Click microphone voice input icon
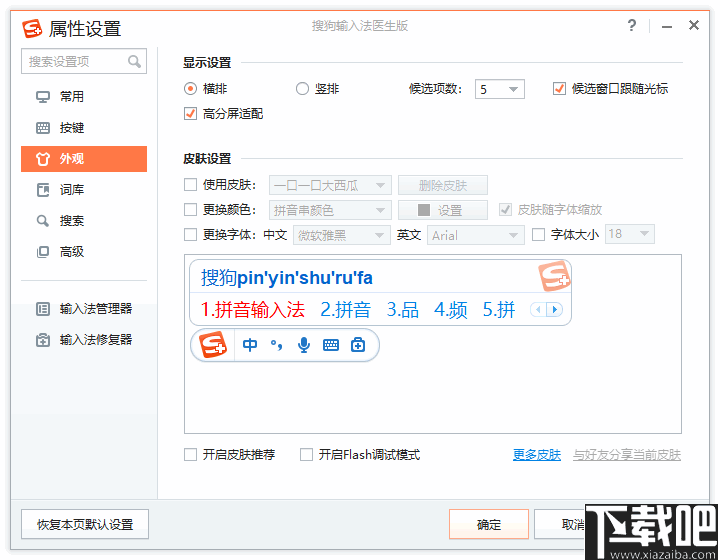Image resolution: width=720 pixels, height=560 pixels. click(304, 345)
